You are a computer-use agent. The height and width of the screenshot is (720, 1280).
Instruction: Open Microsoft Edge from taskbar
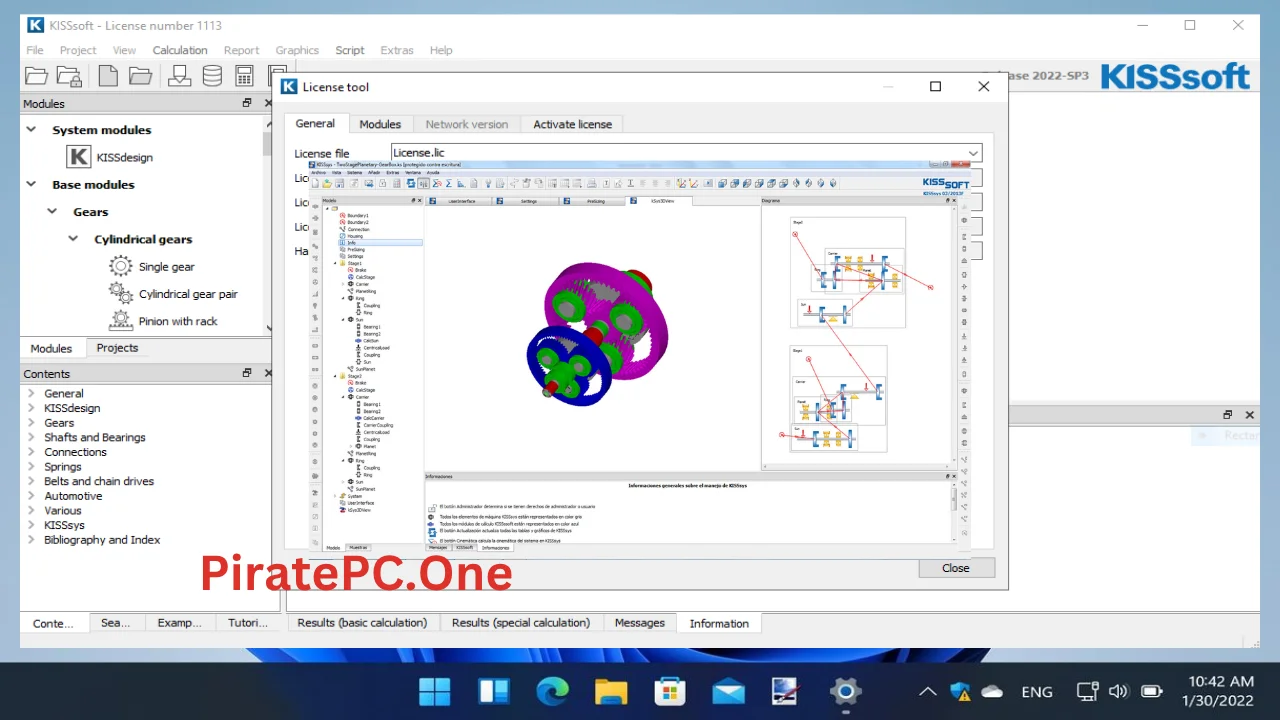(552, 691)
